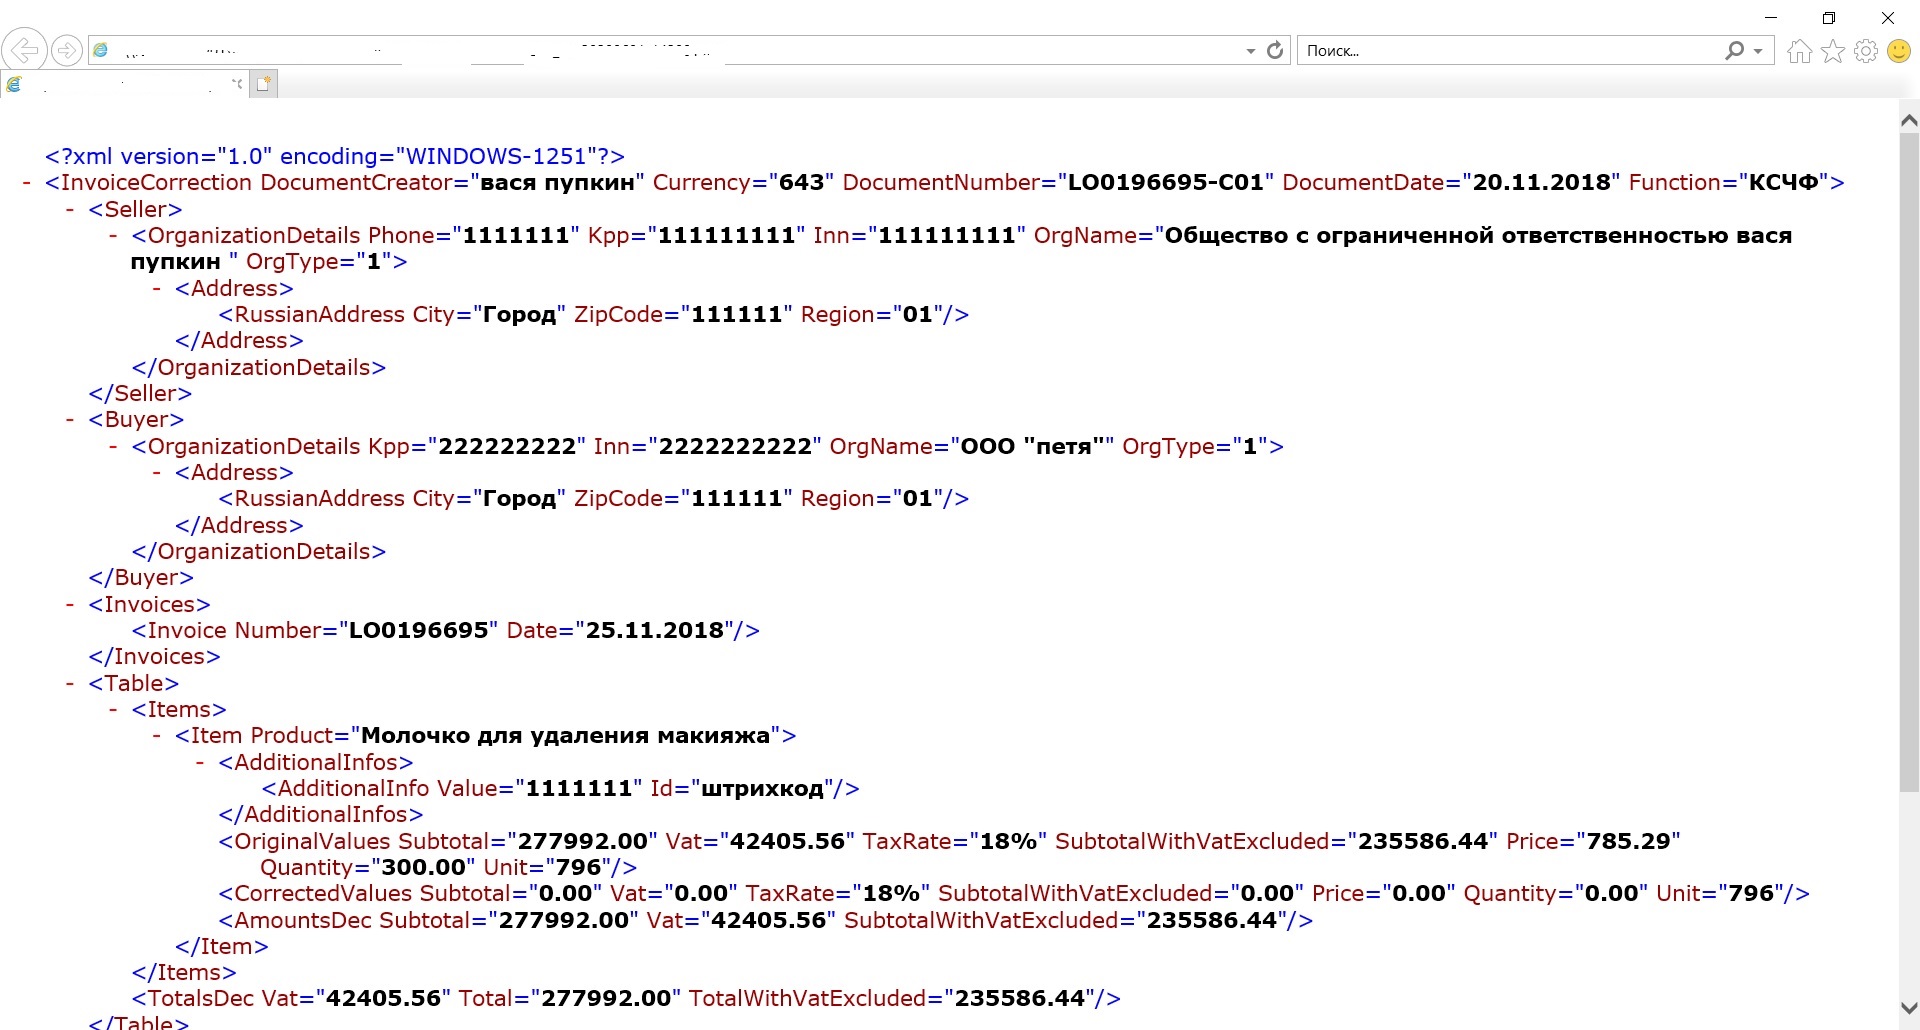Switch to the open XML page tab
Screen dimensions: 1920x1030
tap(120, 84)
